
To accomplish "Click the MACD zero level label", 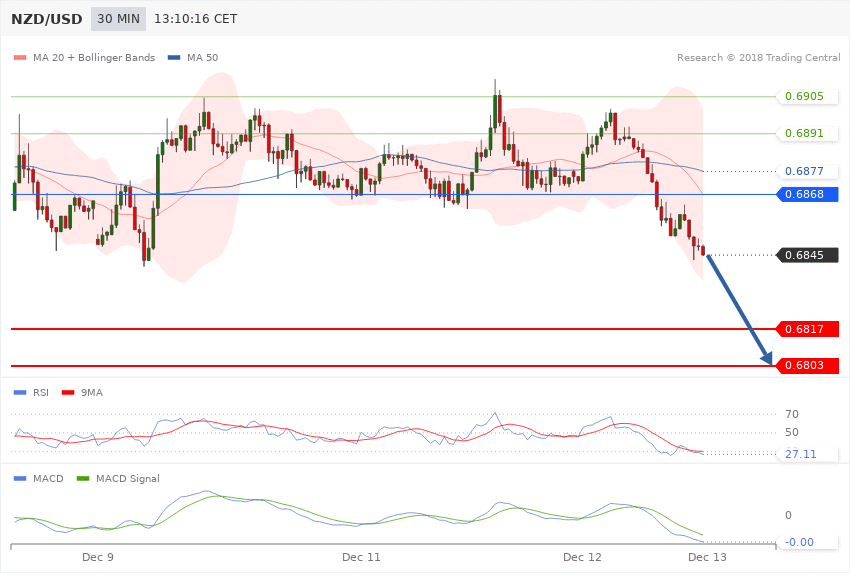I will pos(789,515).
